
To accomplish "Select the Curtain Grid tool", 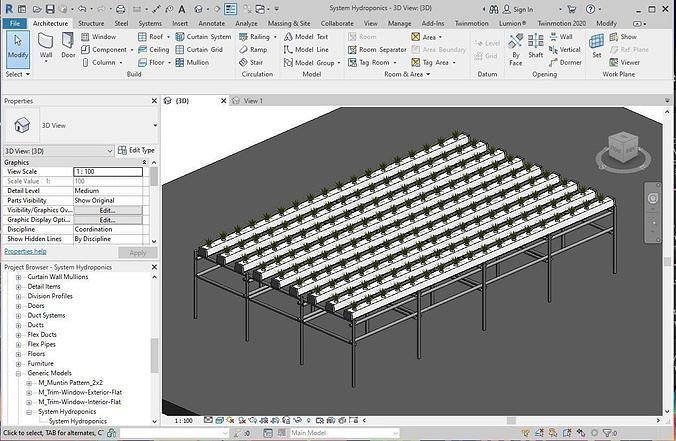I will pyautogui.click(x=199, y=50).
